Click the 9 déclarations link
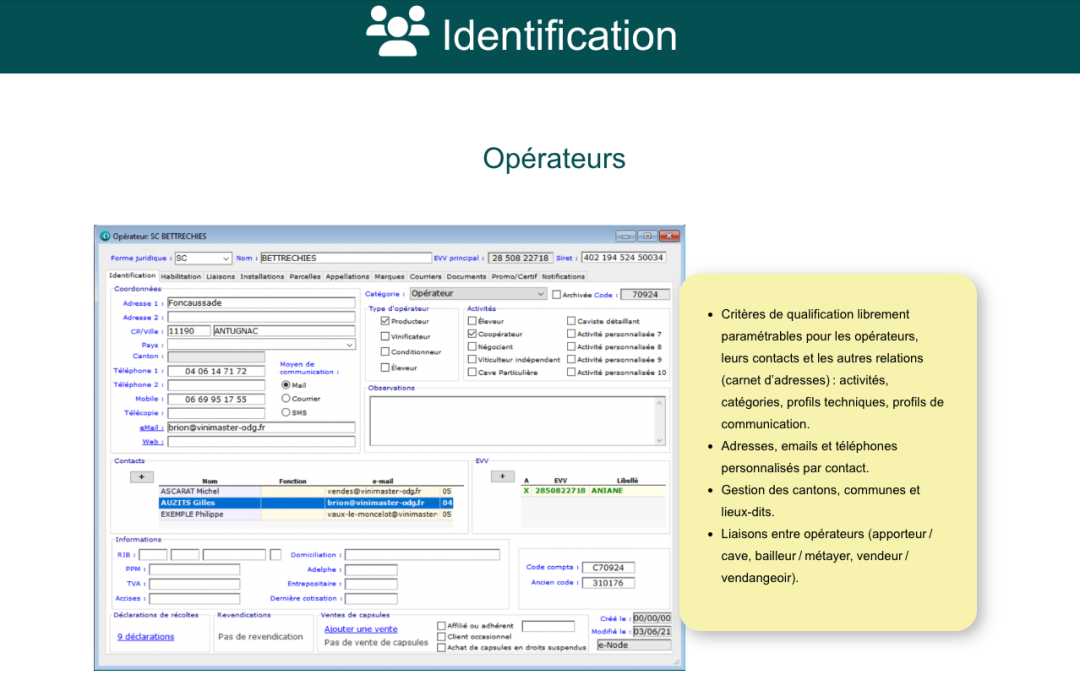 pos(145,636)
